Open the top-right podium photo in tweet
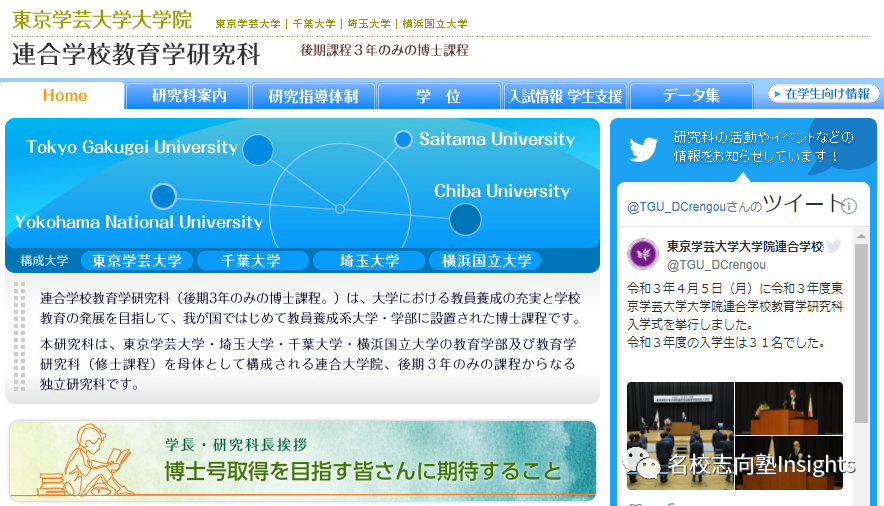 (x=789, y=408)
